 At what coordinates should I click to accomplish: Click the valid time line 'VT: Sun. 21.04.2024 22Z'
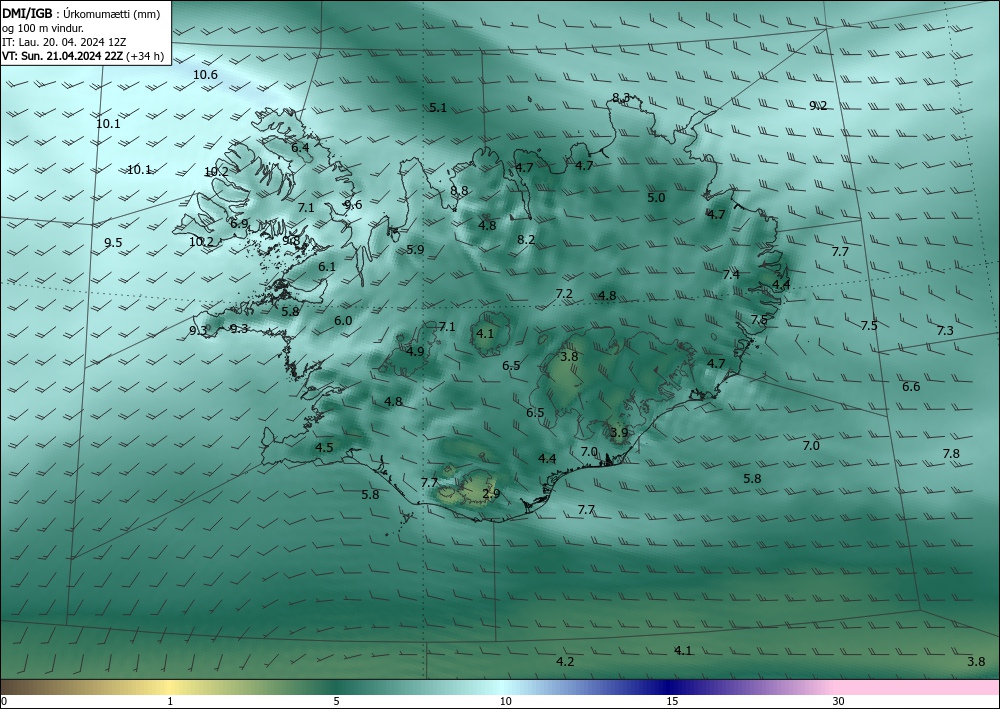[x=62, y=56]
